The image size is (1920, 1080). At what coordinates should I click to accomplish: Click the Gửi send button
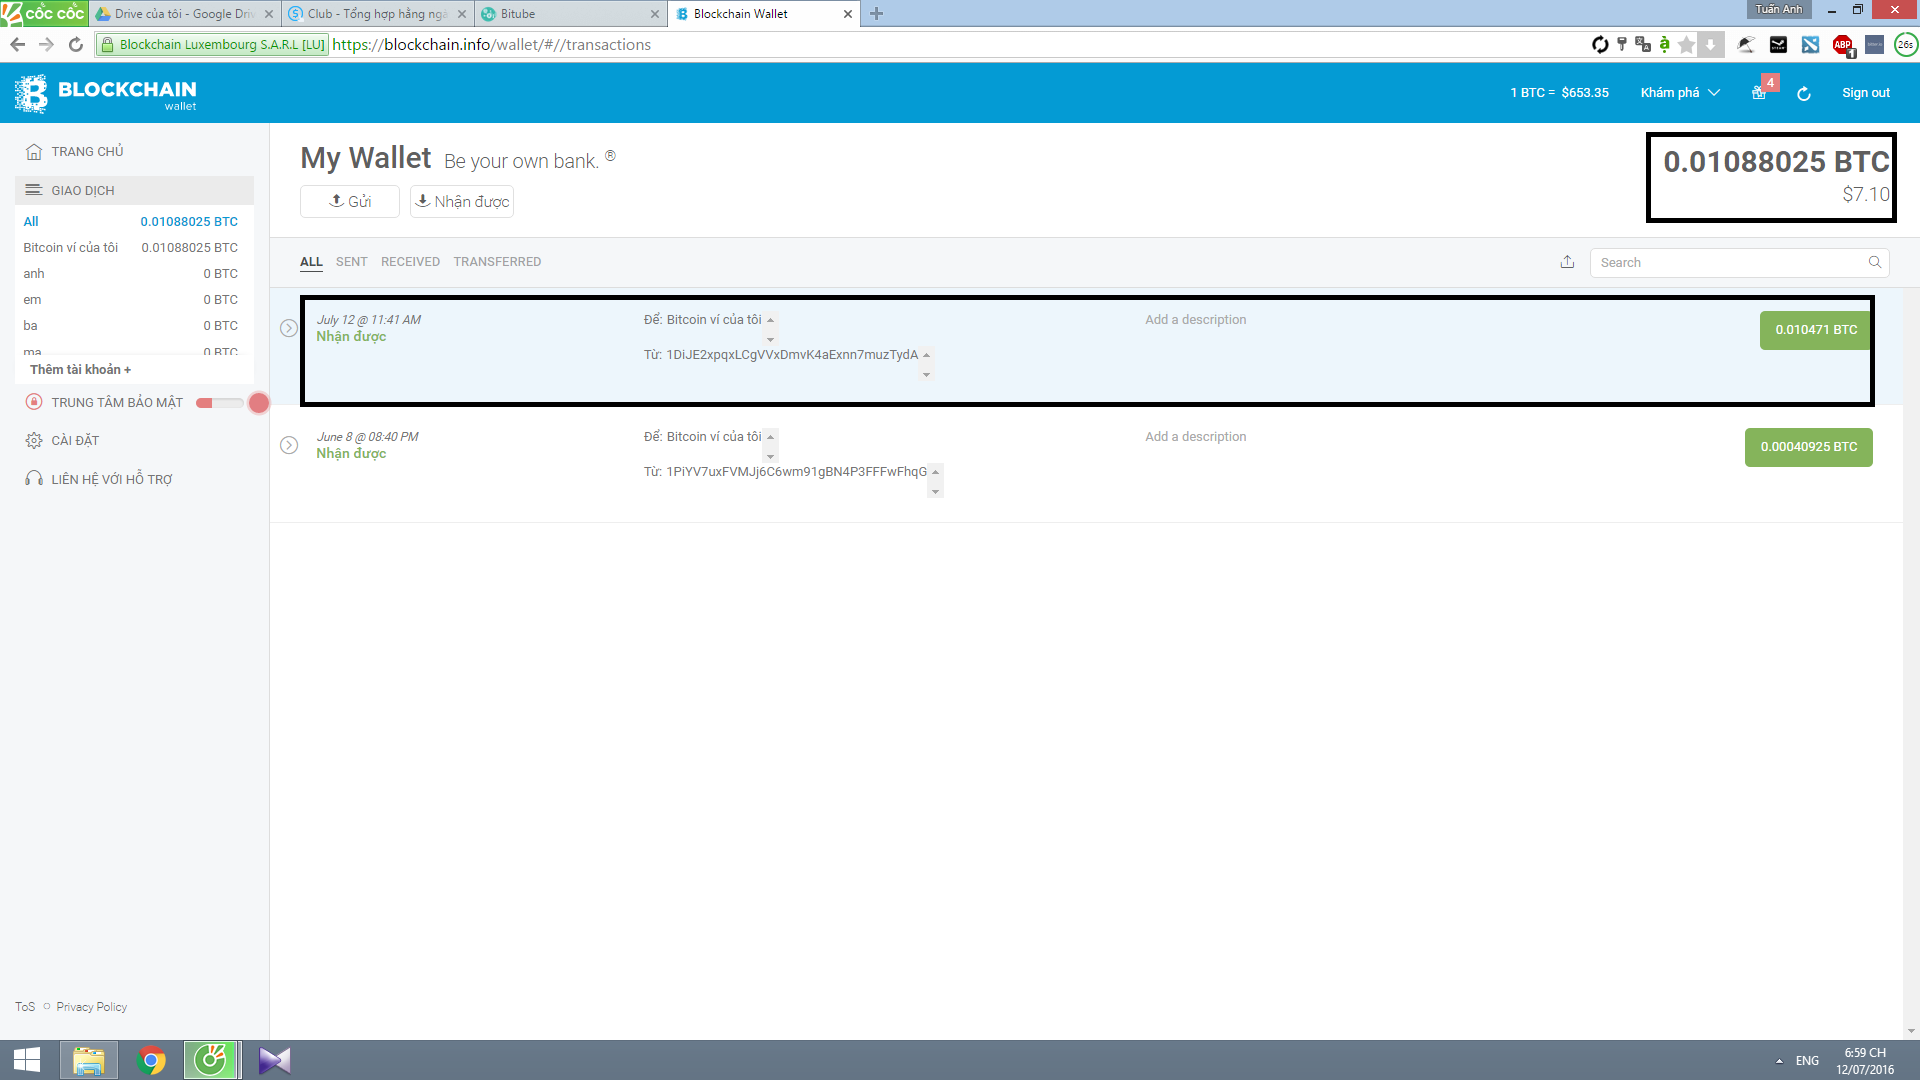[350, 202]
